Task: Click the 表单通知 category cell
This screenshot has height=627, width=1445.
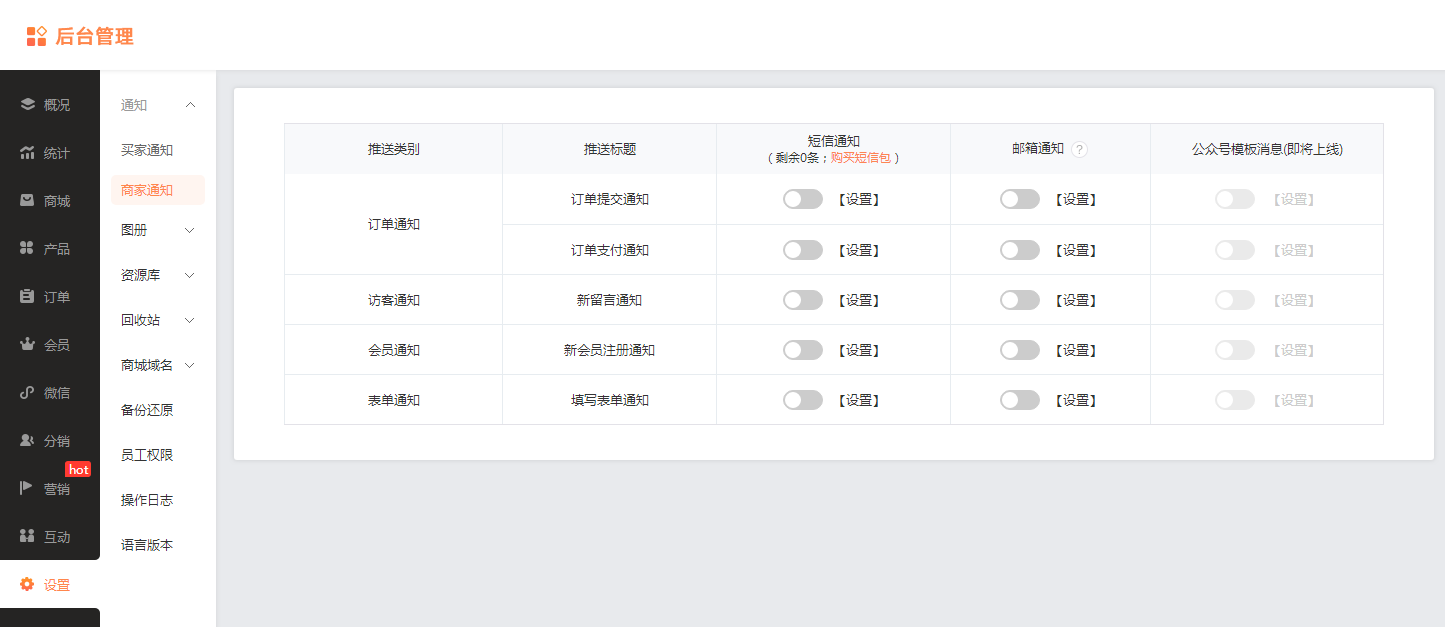Action: 394,400
